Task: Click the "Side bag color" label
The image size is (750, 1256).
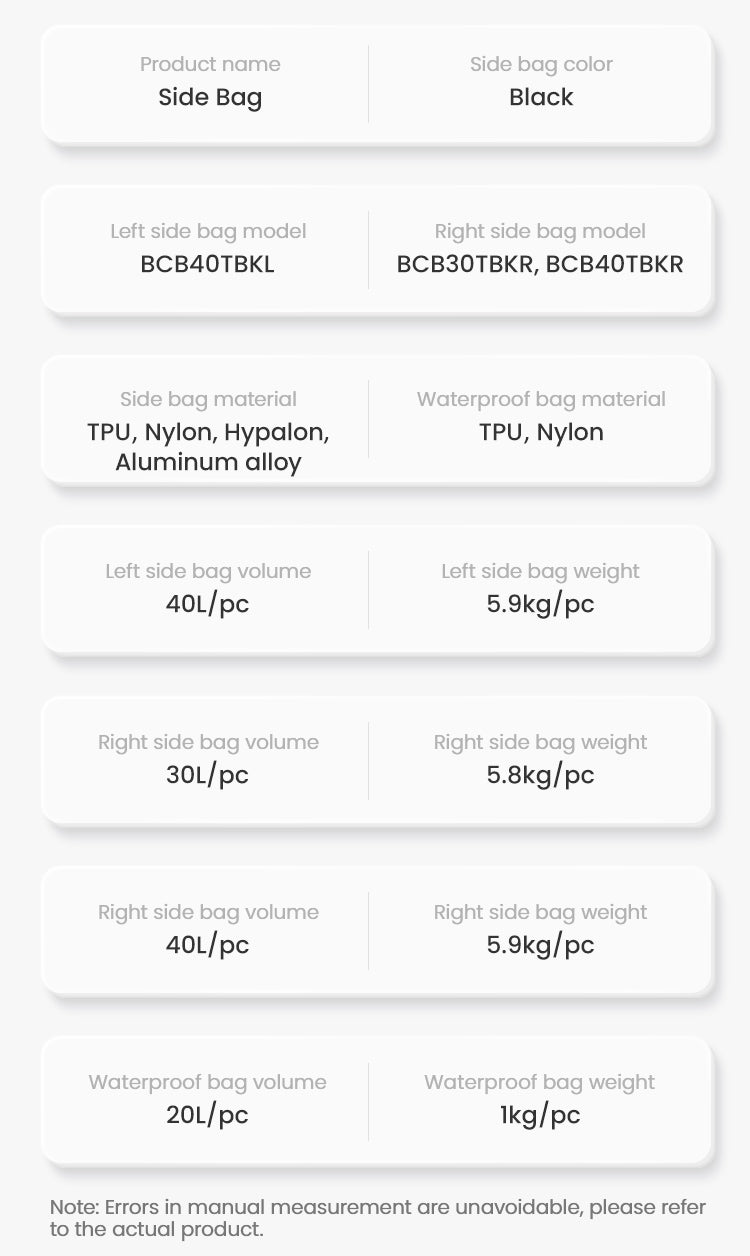Action: coord(541,65)
